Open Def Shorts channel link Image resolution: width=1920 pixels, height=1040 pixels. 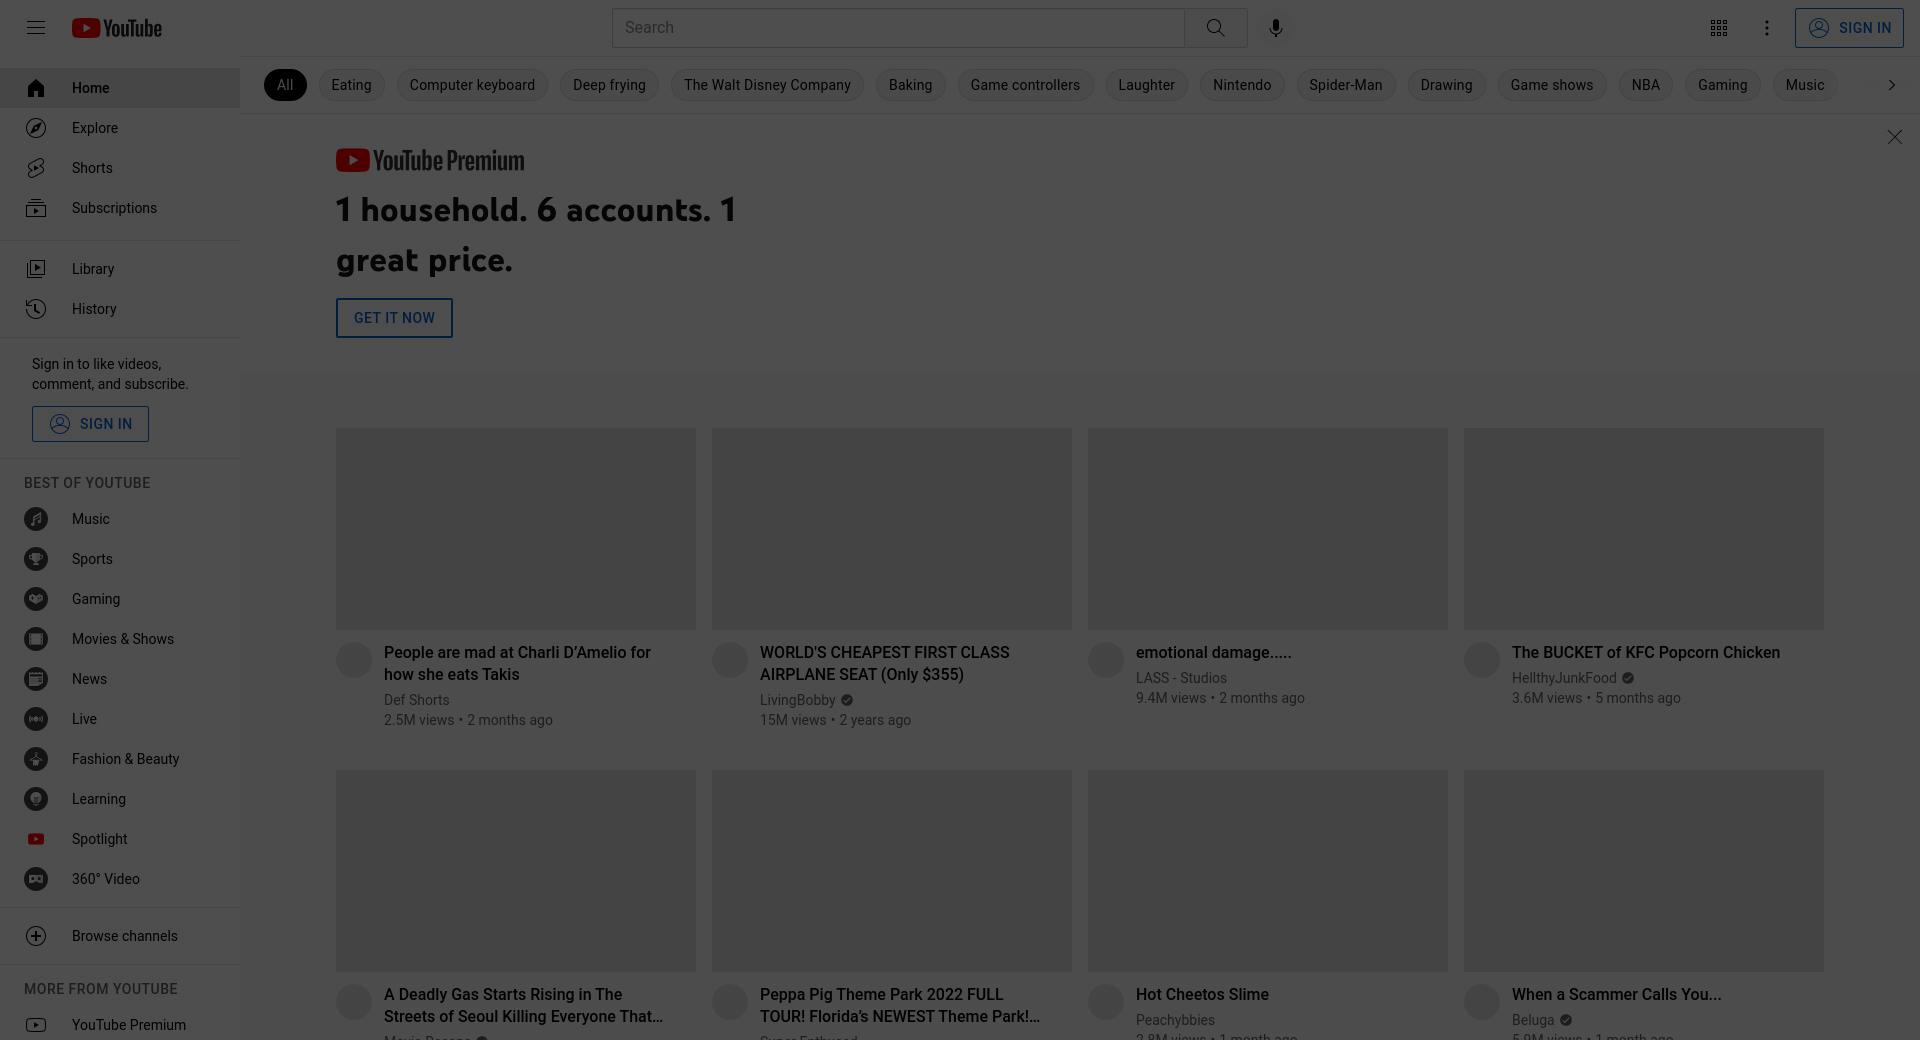click(x=416, y=700)
